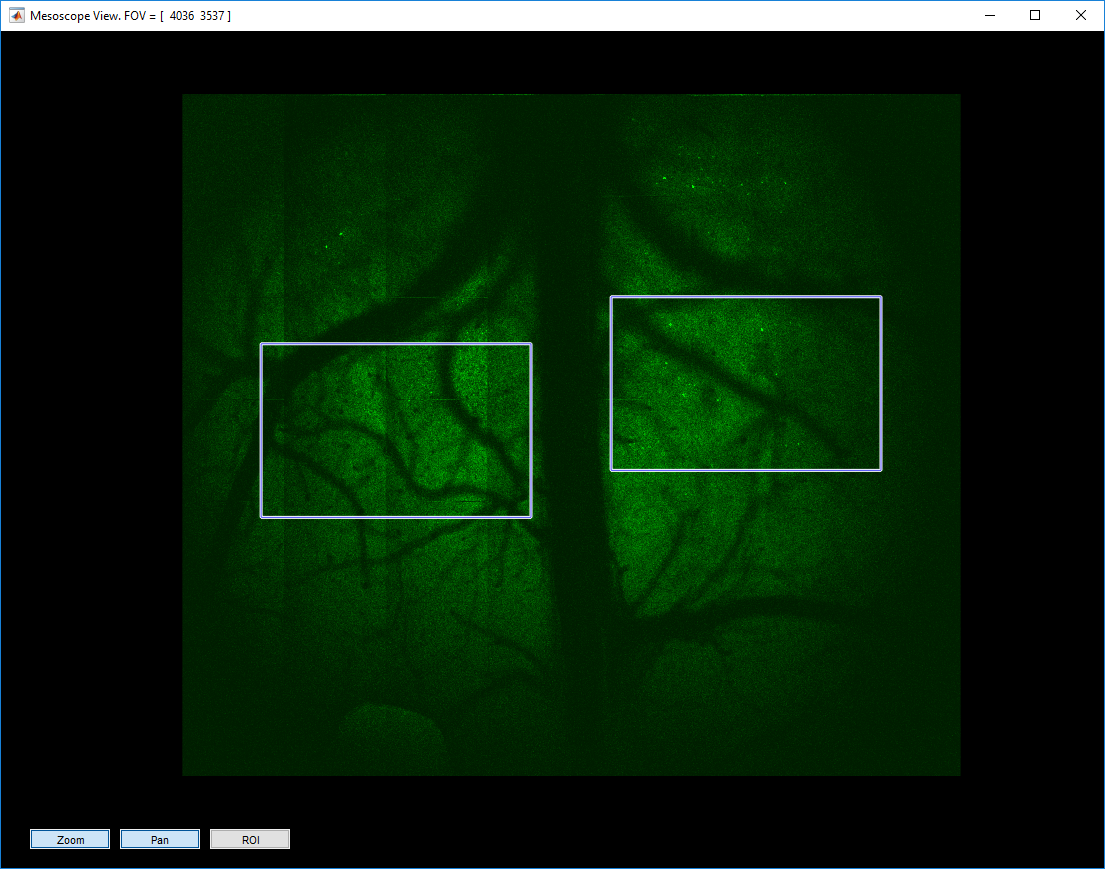This screenshot has width=1105, height=869.
Task: Click the top edge of the right ROI
Action: (x=745, y=296)
